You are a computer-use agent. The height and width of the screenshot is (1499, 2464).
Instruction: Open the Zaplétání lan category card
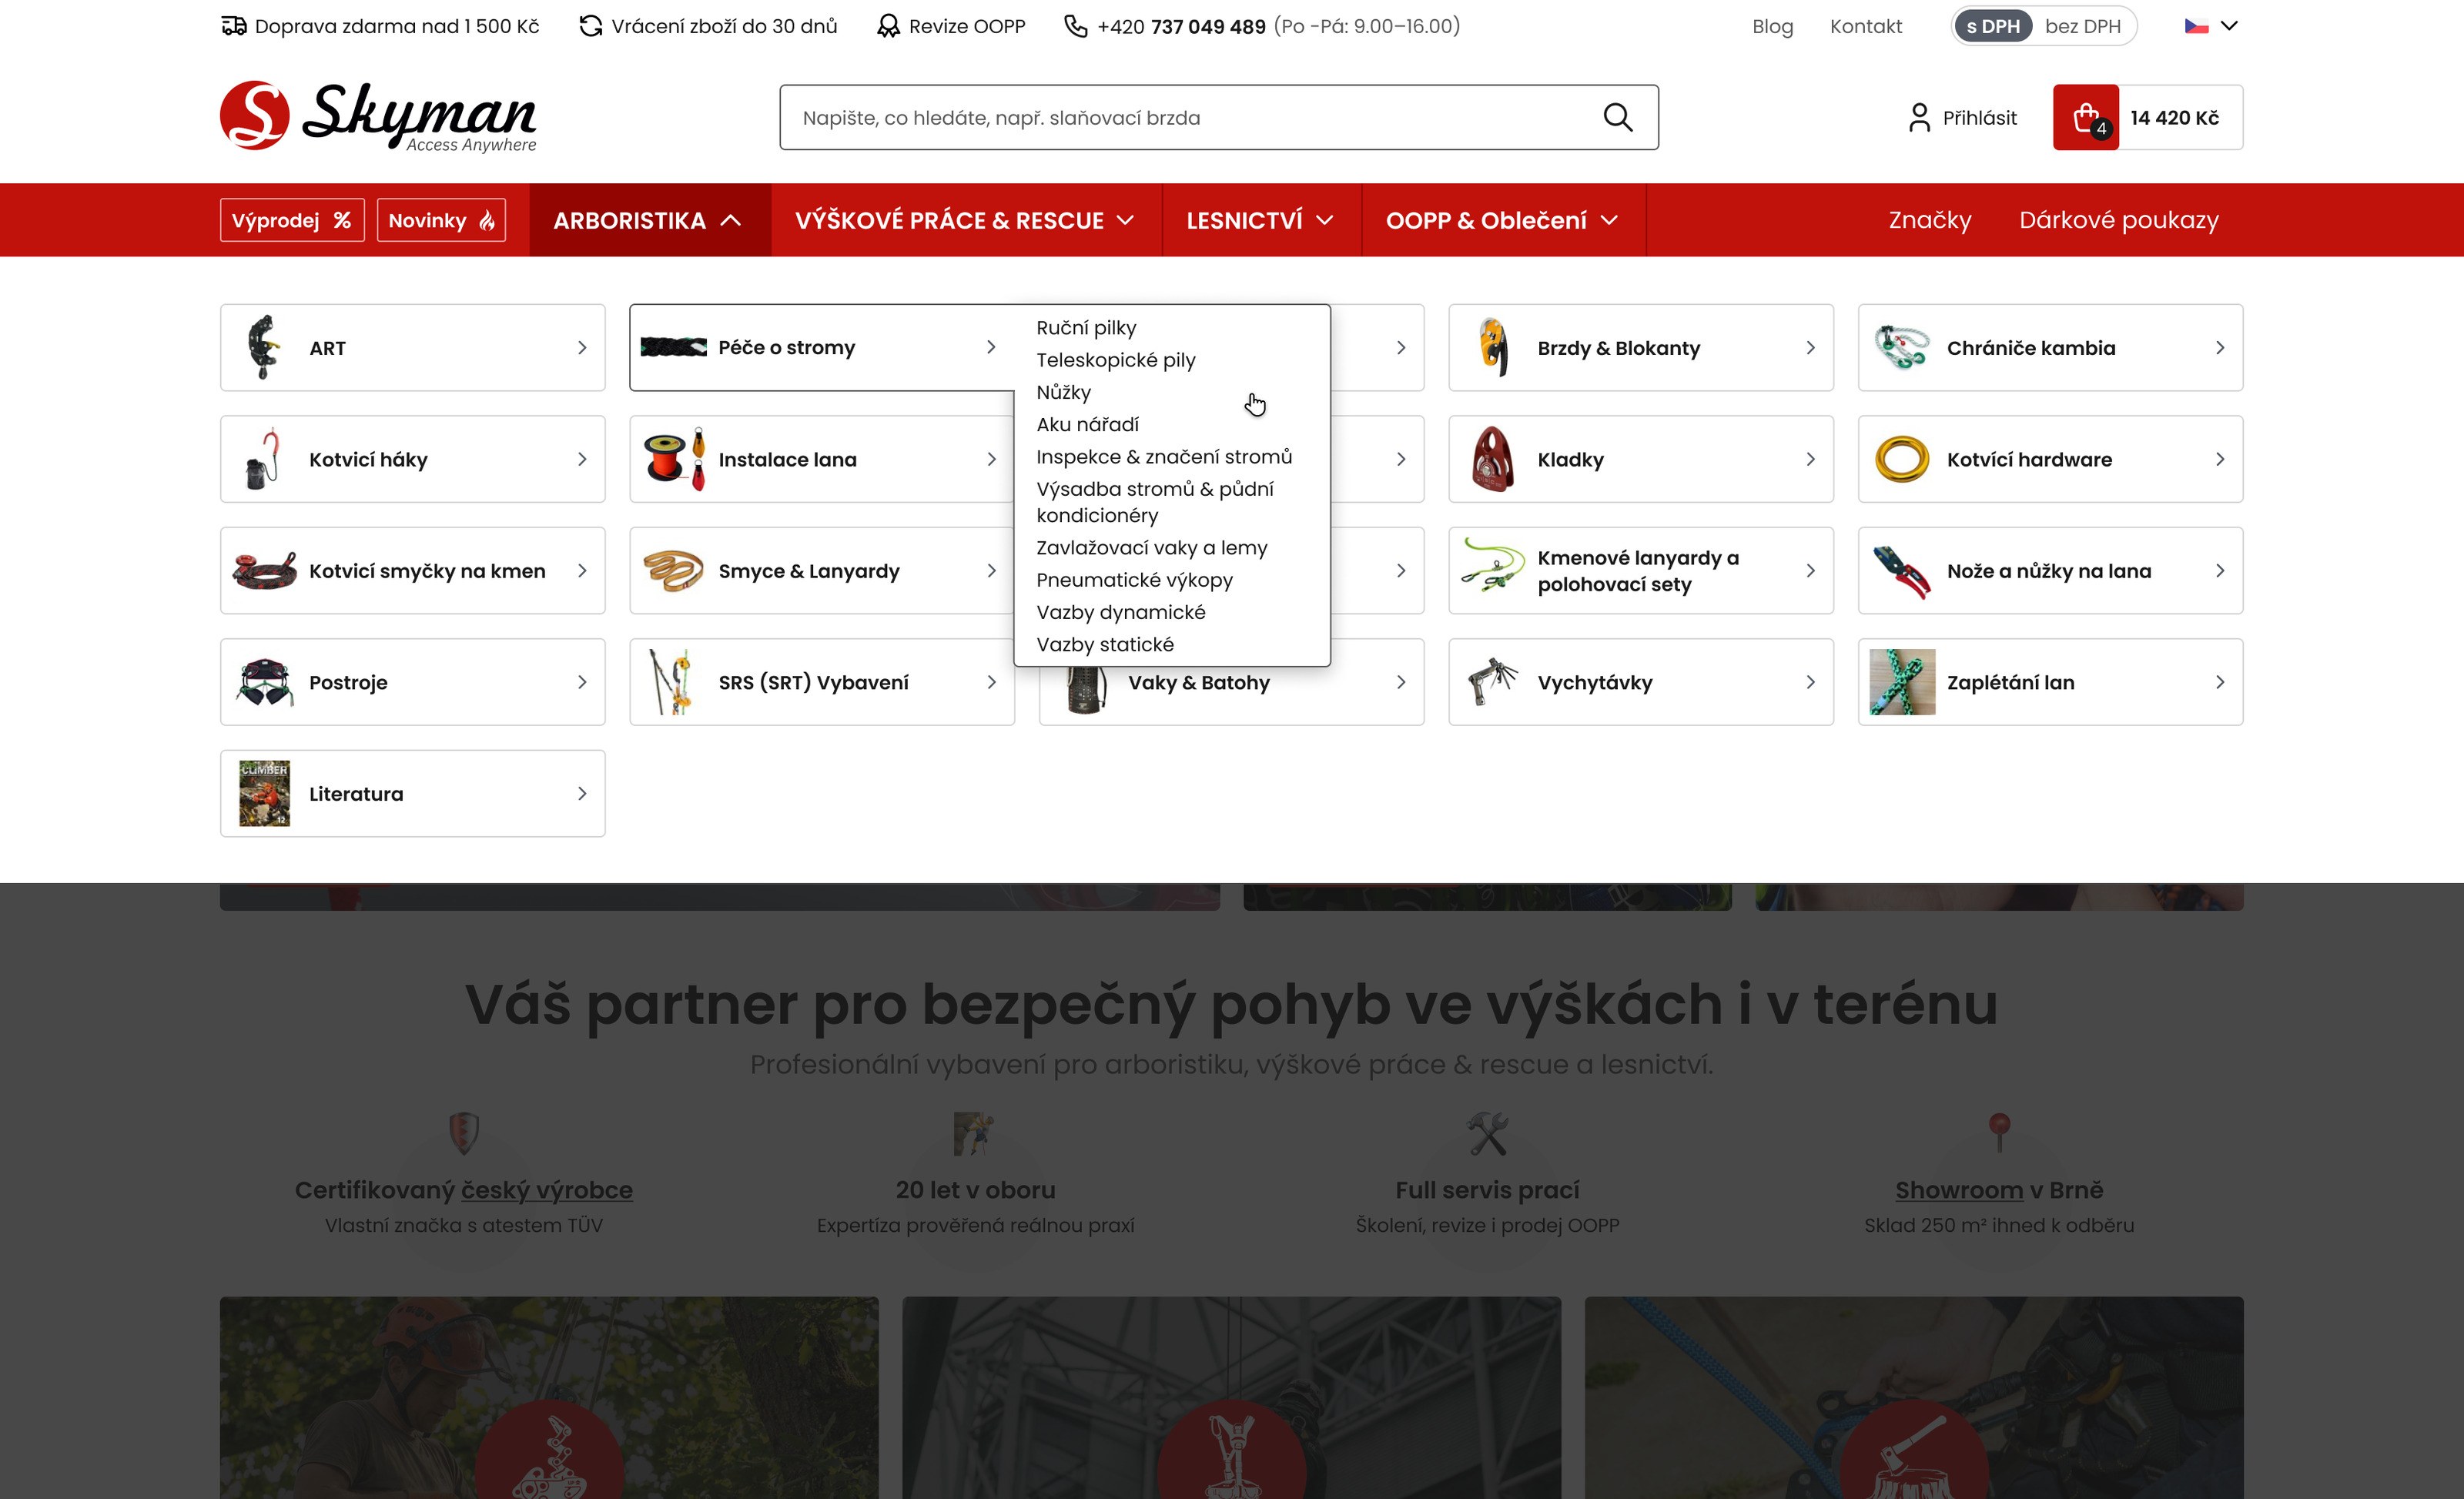[x=2050, y=682]
